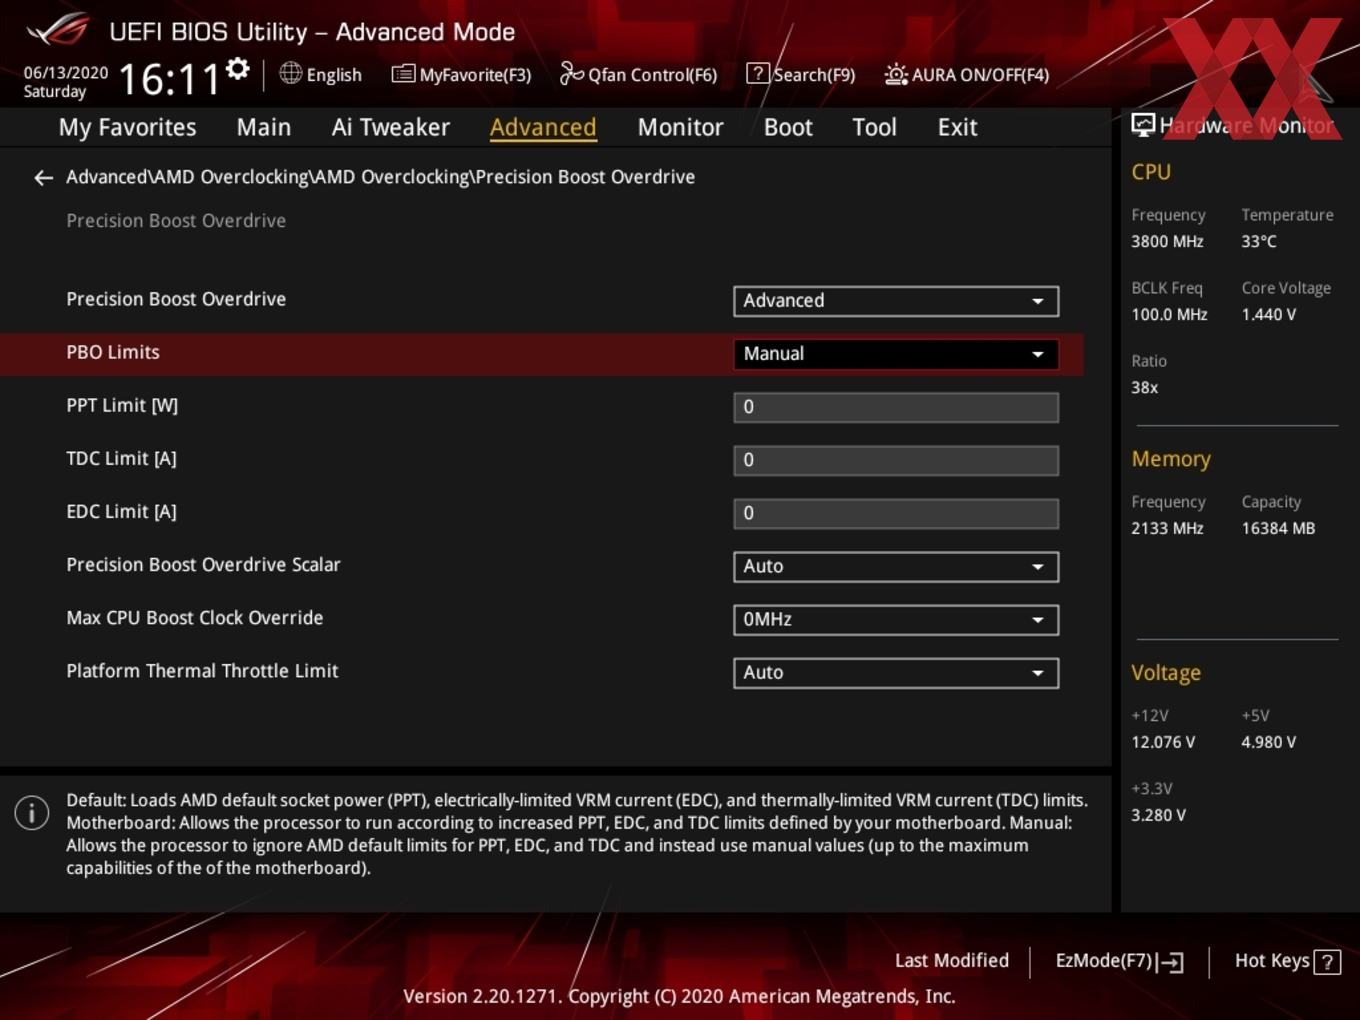Click Last Modified

952,961
